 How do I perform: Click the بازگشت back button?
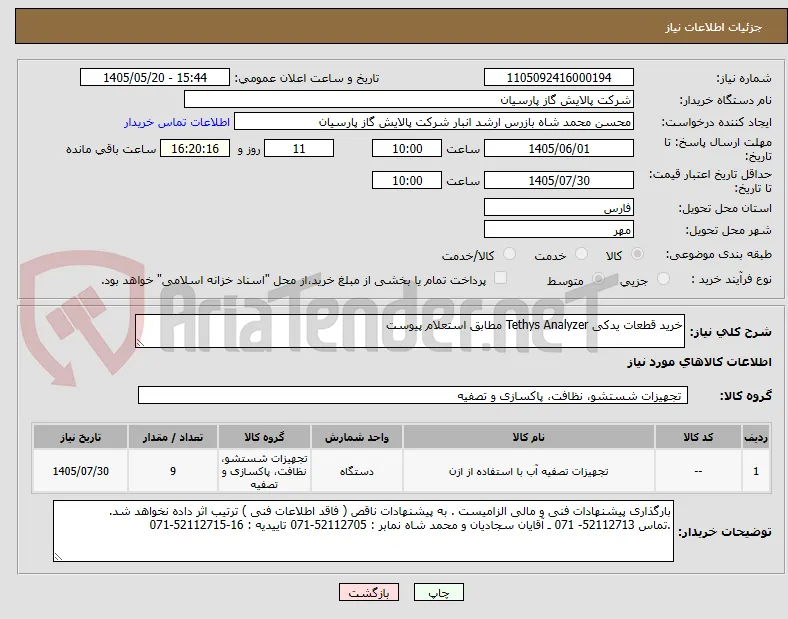[369, 593]
